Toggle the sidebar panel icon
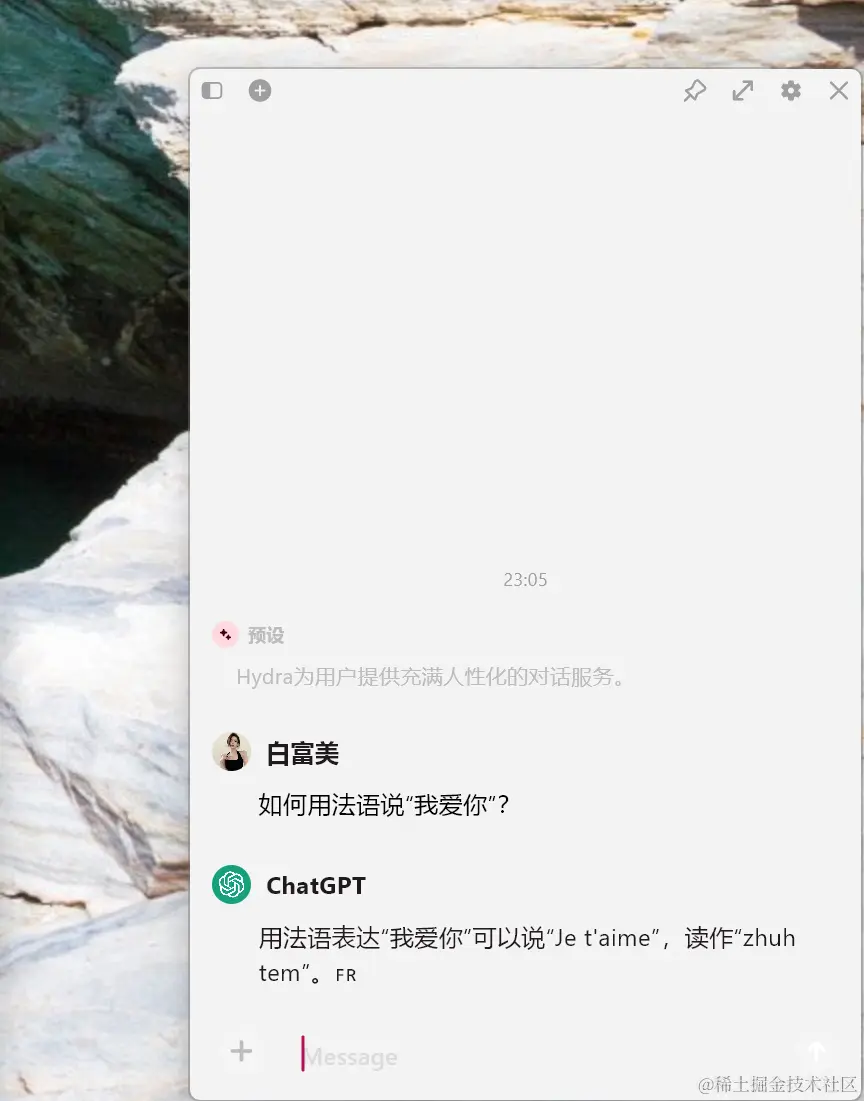The height and width of the screenshot is (1101, 864). coord(212,91)
